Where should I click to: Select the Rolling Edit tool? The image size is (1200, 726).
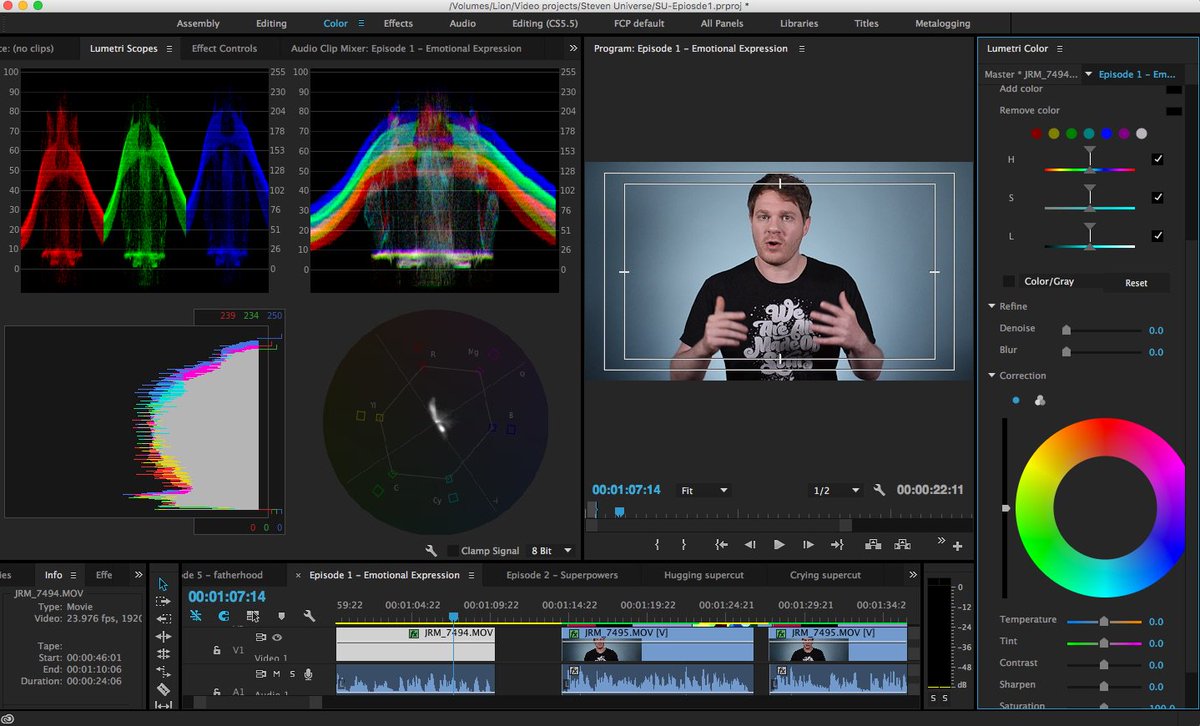163,654
